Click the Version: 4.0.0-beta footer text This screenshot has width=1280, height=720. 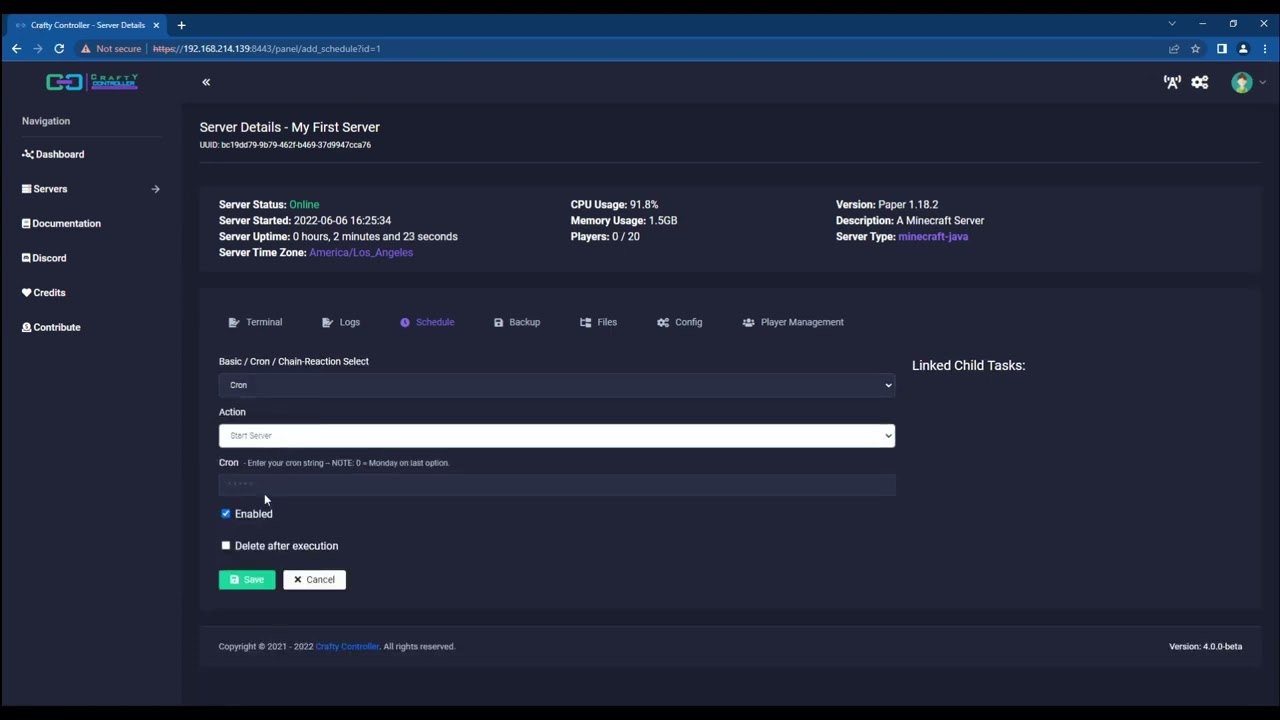[x=1205, y=647]
